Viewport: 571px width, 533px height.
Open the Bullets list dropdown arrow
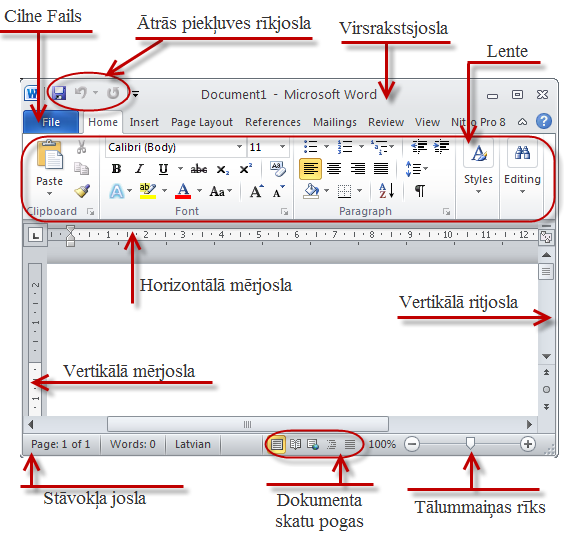[x=326, y=147]
